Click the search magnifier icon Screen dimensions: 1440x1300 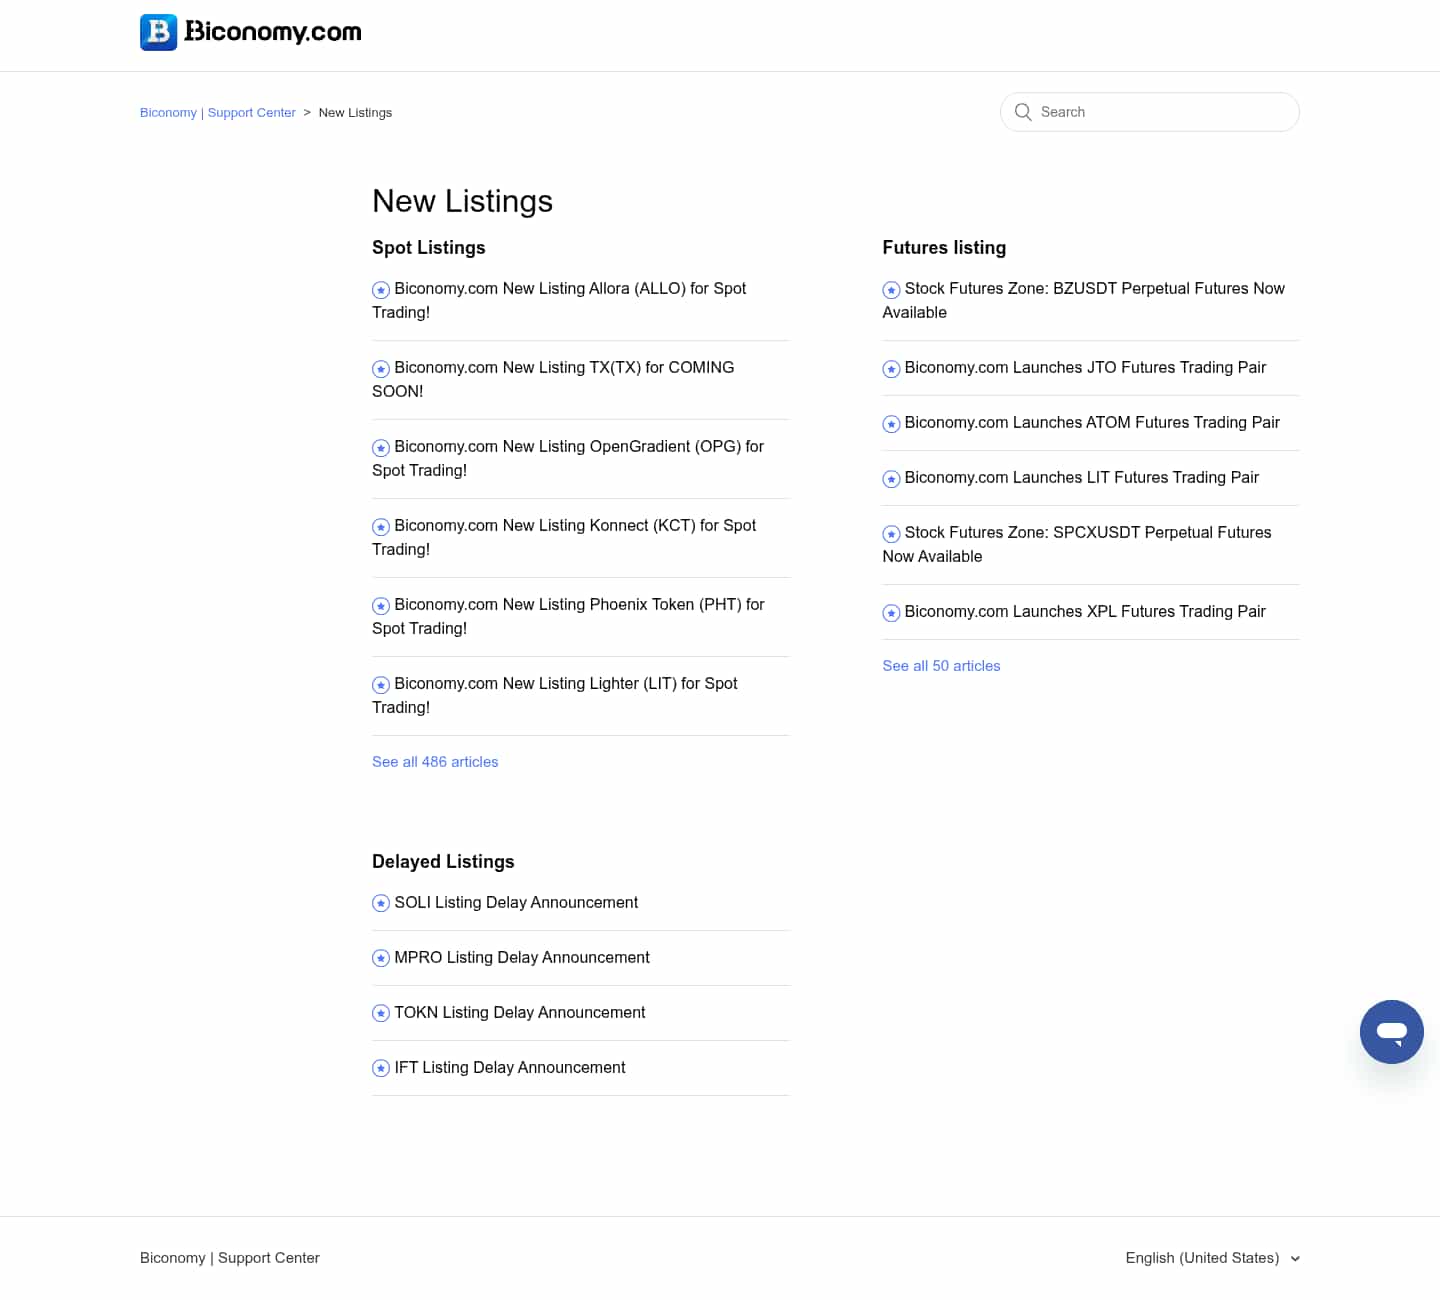pyautogui.click(x=1023, y=112)
